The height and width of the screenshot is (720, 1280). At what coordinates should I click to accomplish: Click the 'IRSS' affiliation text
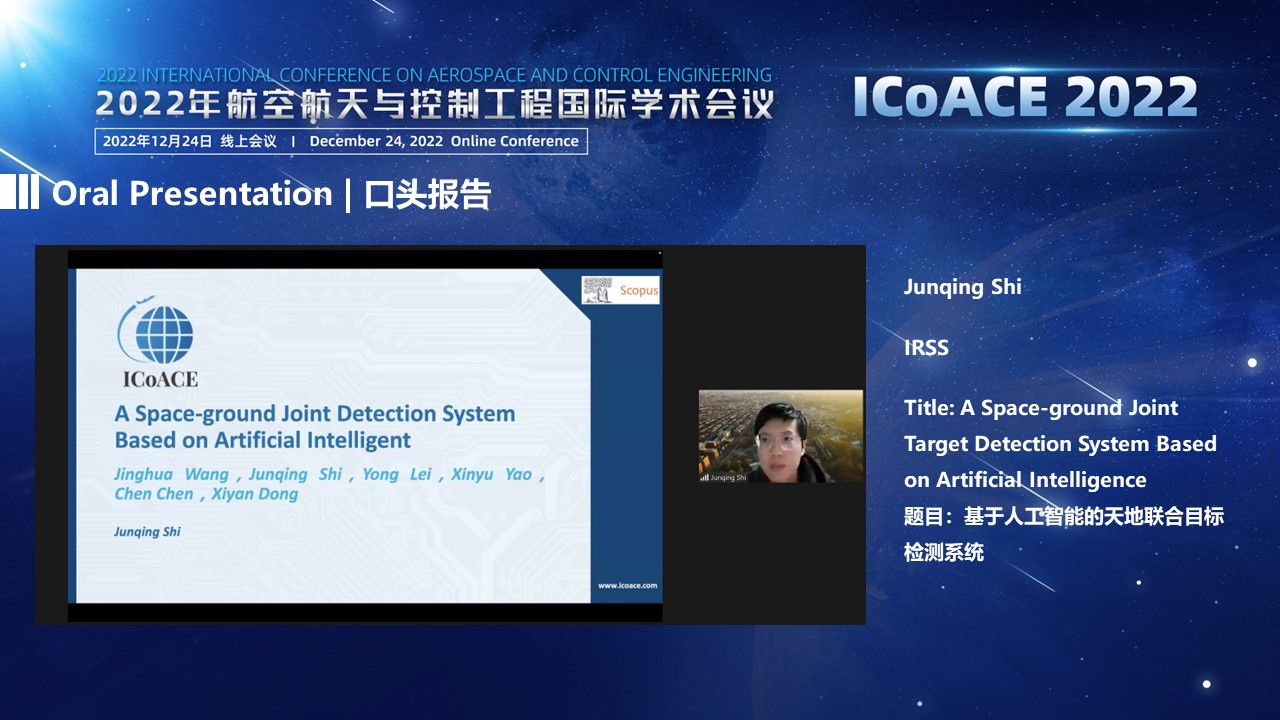click(x=926, y=348)
